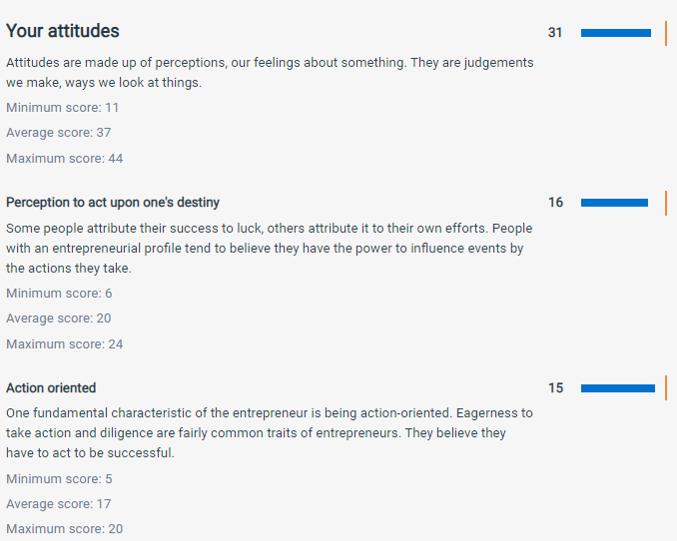
Task: Select the "Average score: 37" text
Action: click(58, 132)
